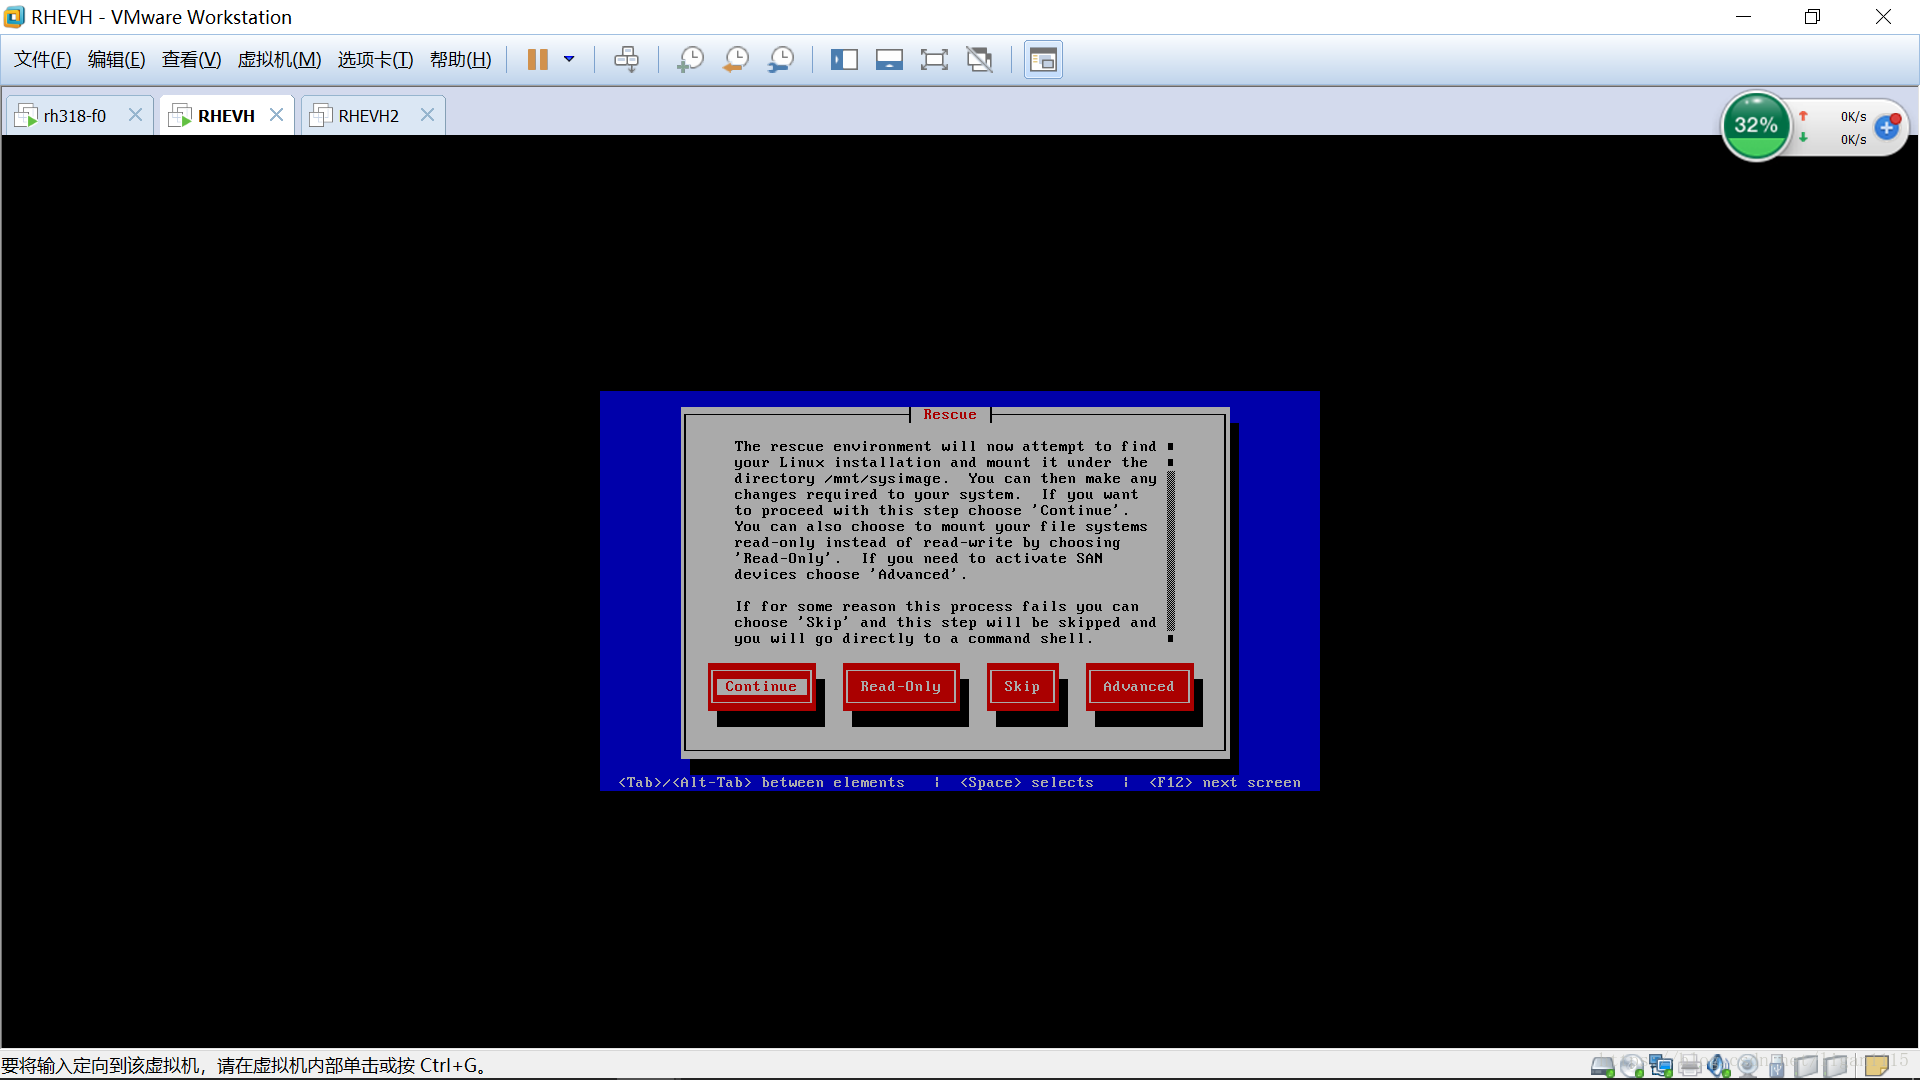This screenshot has height=1080, width=1920.
Task: Click the 0K/s upload speed readout
Action: coord(1853,117)
